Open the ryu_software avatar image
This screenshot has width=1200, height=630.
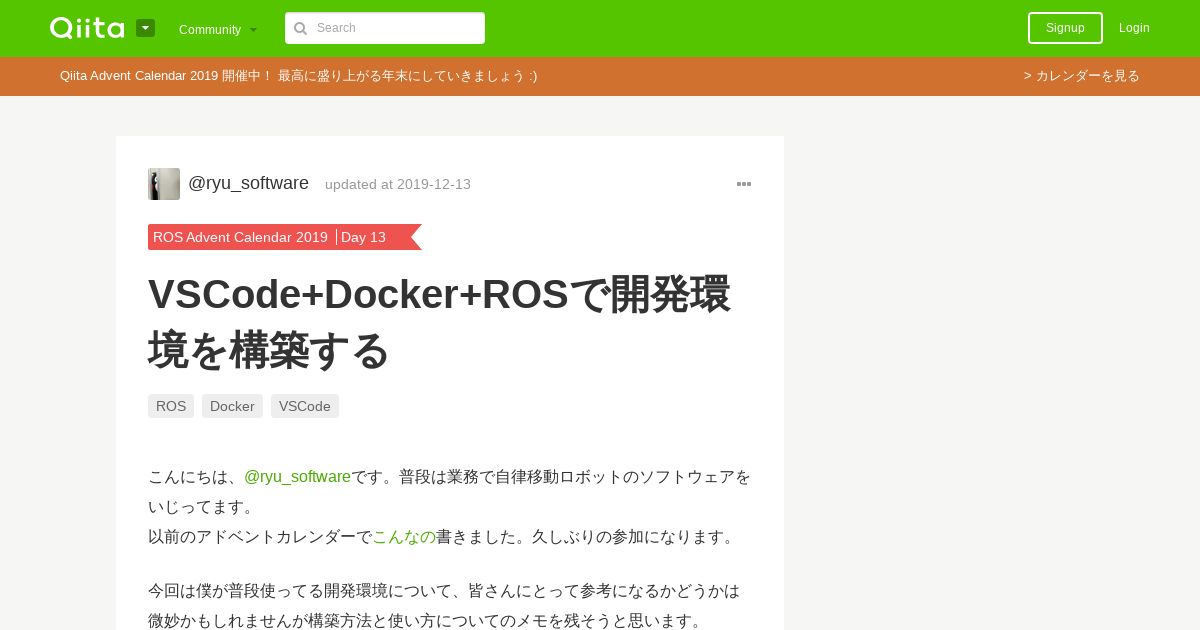click(164, 184)
